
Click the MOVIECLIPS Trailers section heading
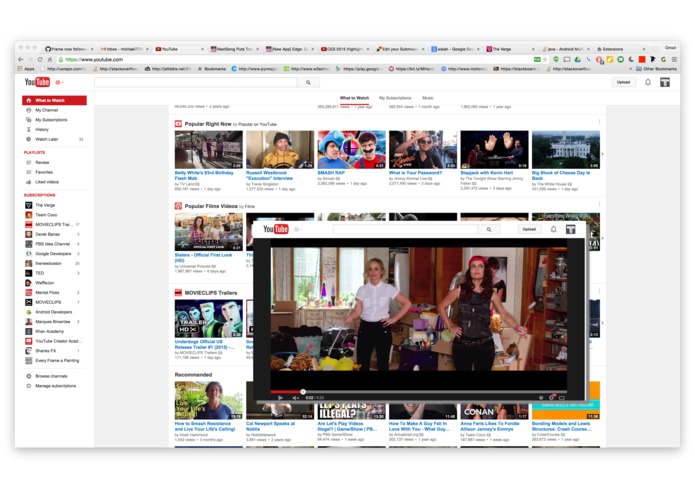click(211, 293)
